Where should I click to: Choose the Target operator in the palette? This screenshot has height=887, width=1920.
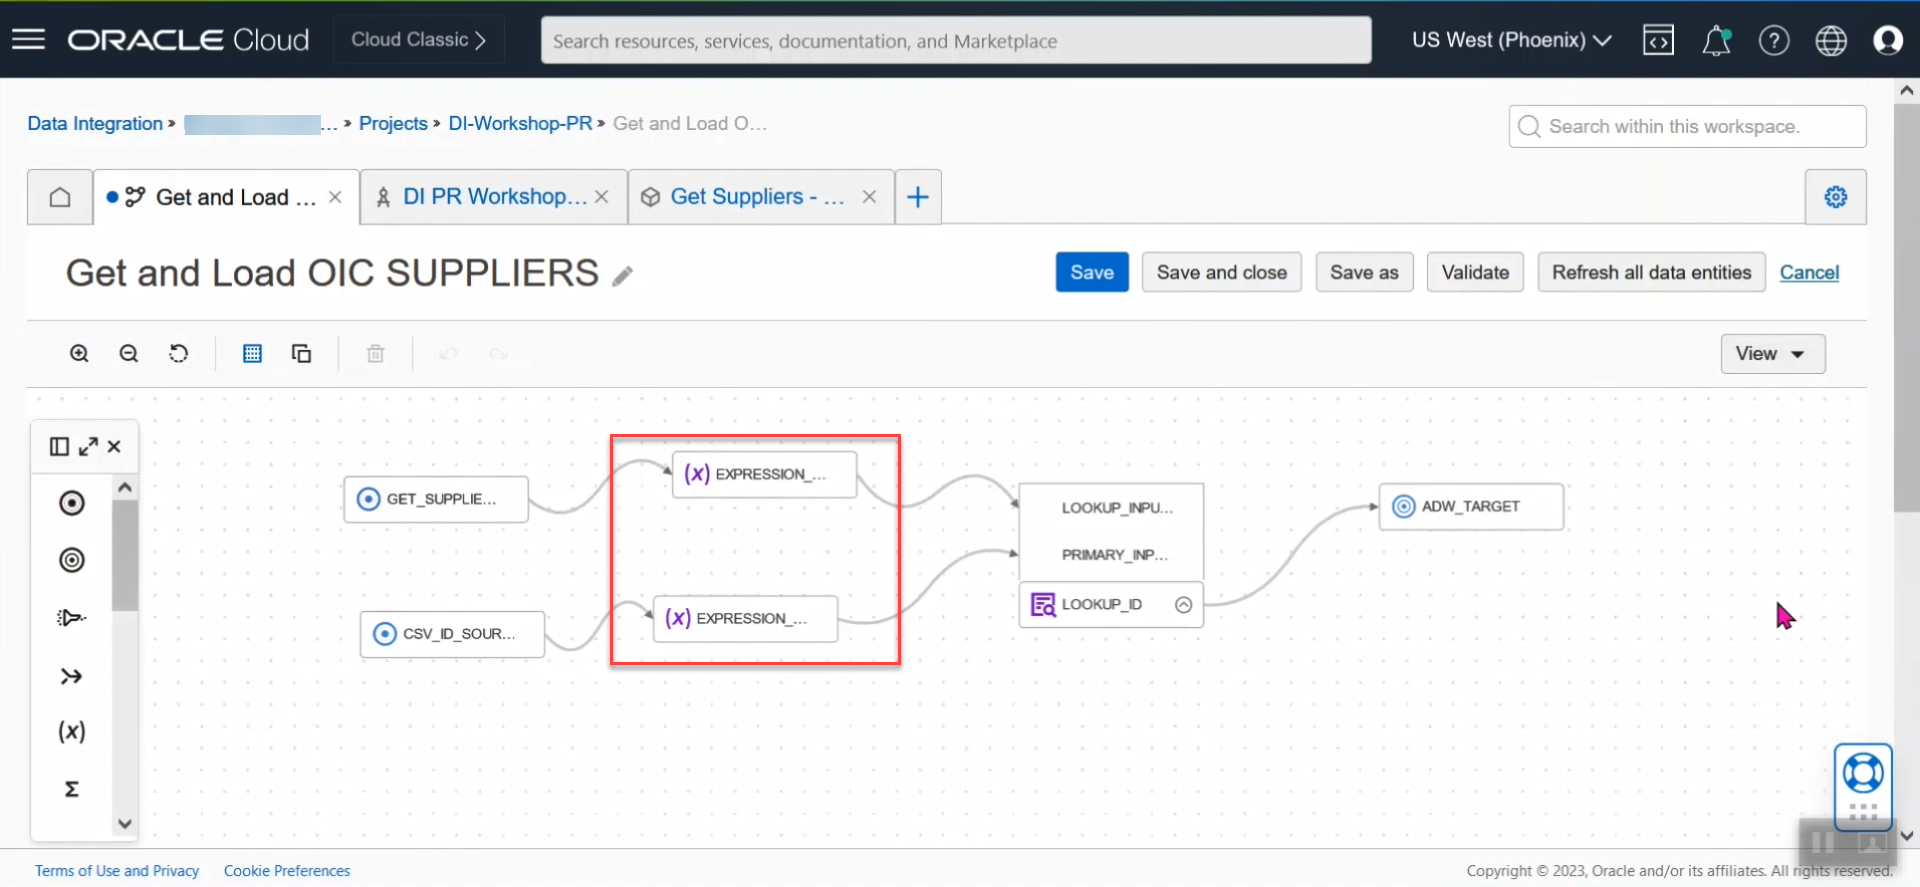(x=72, y=560)
